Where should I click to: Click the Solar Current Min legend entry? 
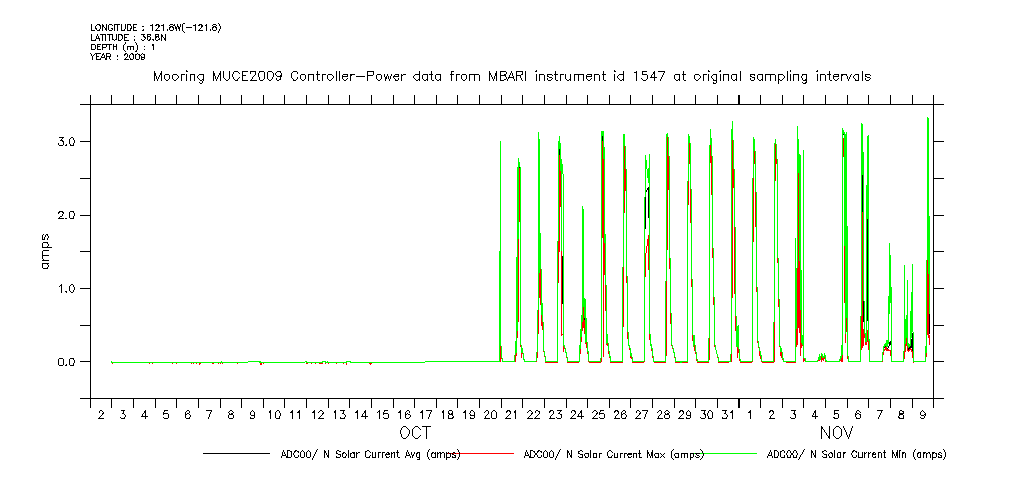[x=856, y=454]
